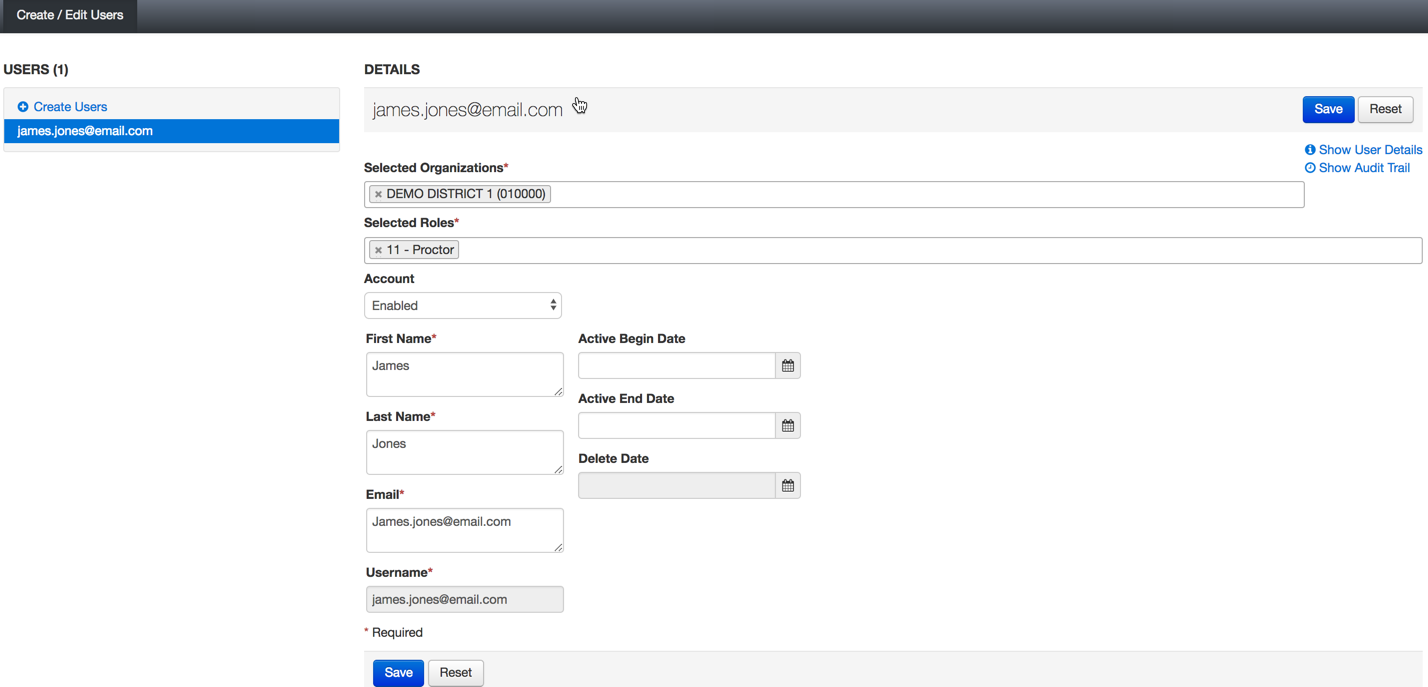This screenshot has height=687, width=1428.
Task: Remove DEMO DISTRICT 1 organization tag
Action: click(x=378, y=194)
